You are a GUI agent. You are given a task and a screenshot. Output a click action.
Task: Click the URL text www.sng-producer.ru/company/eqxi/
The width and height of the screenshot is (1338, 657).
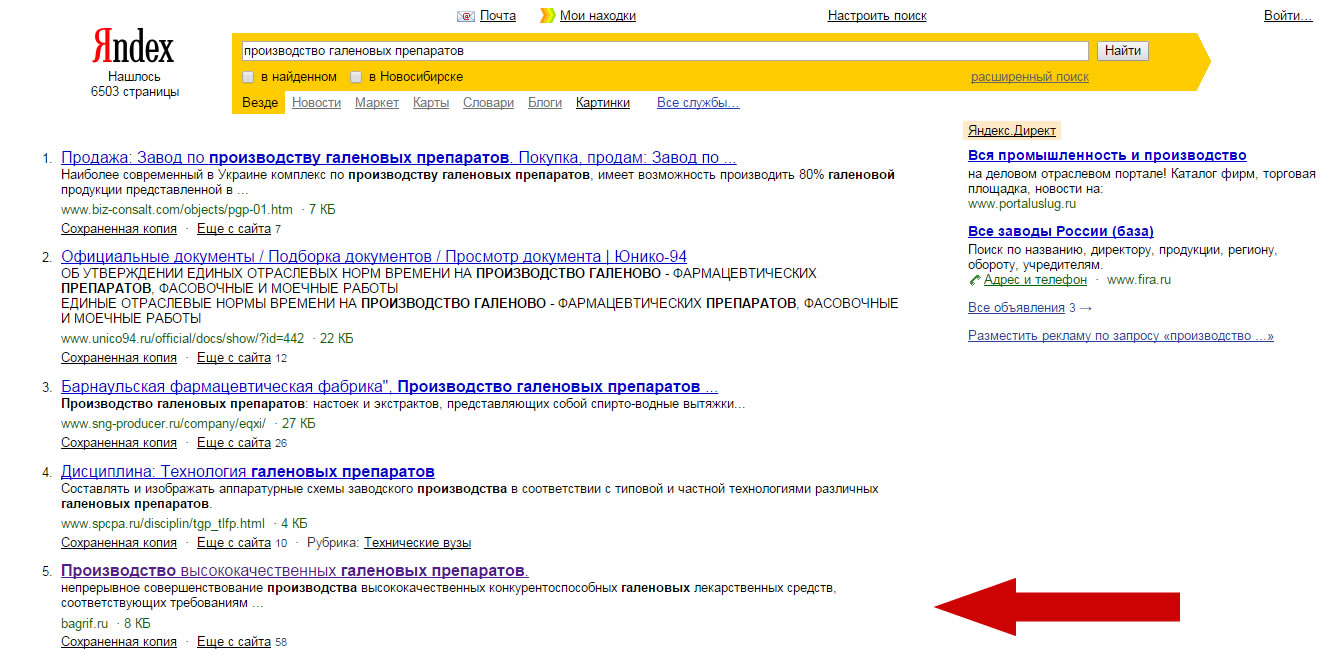164,424
